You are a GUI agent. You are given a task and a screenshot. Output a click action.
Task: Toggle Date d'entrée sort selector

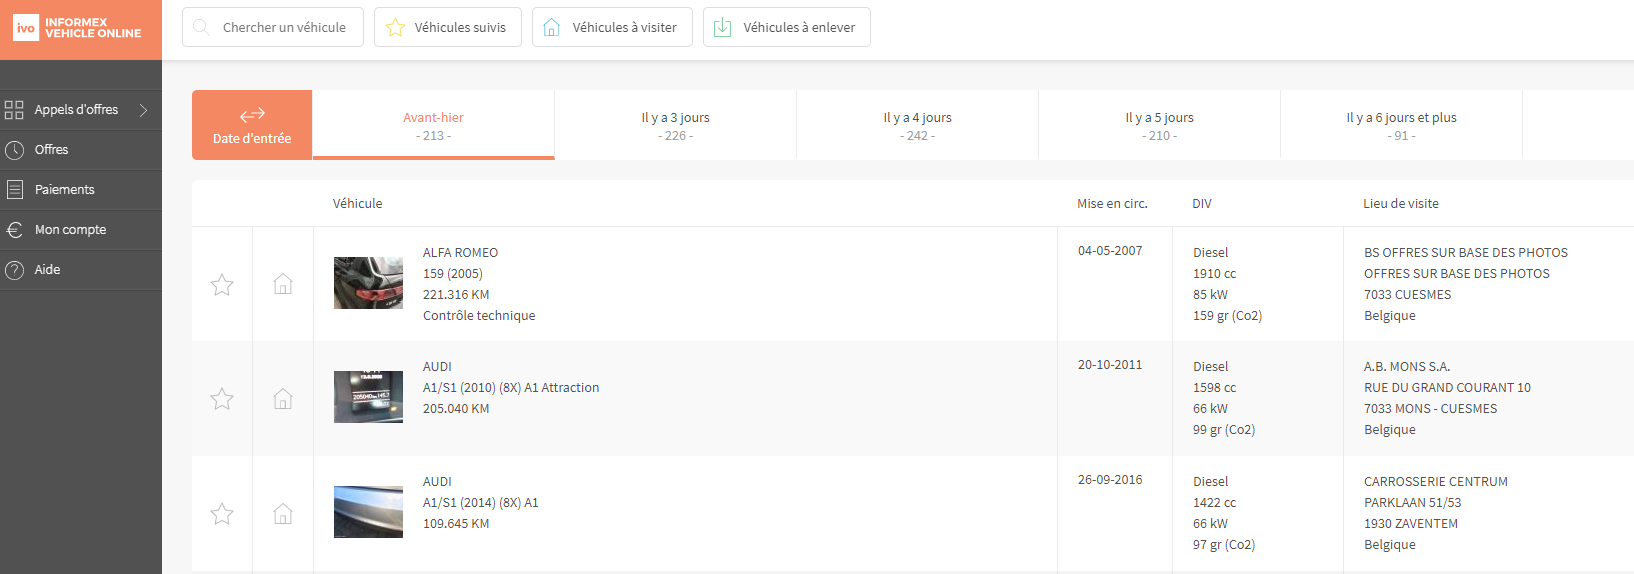tap(252, 125)
